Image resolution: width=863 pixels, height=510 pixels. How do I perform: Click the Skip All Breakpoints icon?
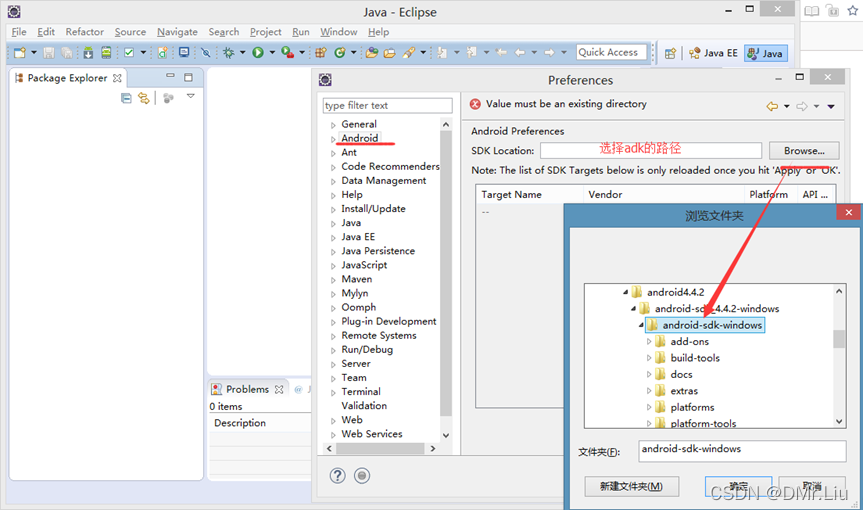[x=206, y=53]
